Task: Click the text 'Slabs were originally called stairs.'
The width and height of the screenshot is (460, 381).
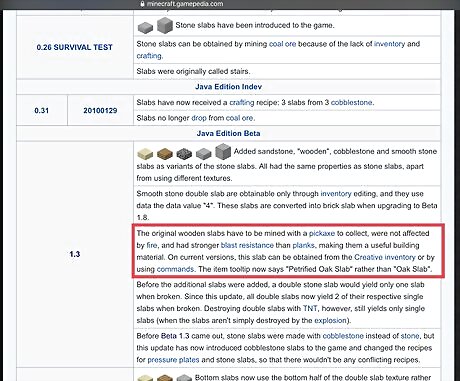Action: pyautogui.click(x=193, y=71)
